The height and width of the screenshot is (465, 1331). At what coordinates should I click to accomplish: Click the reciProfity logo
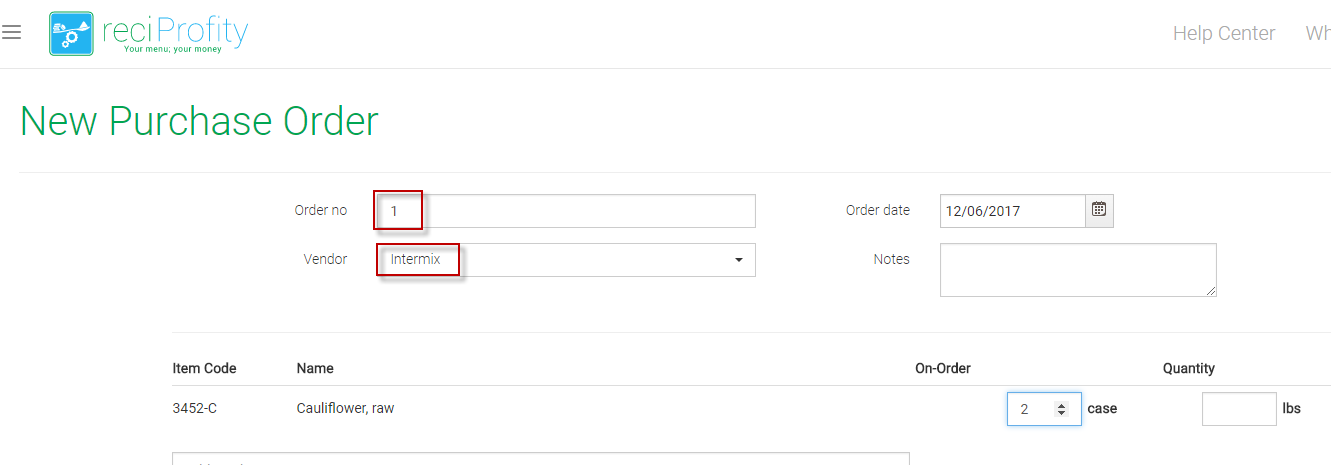click(x=148, y=34)
